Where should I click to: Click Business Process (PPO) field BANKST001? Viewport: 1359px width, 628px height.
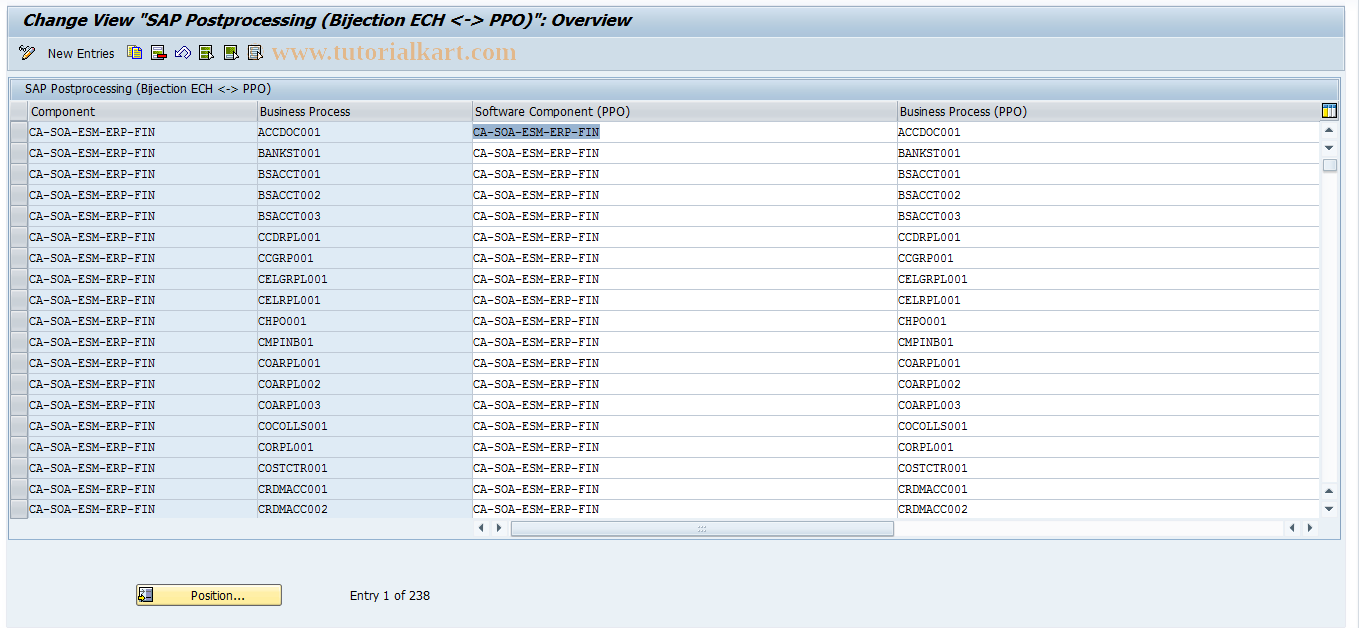tap(1108, 153)
